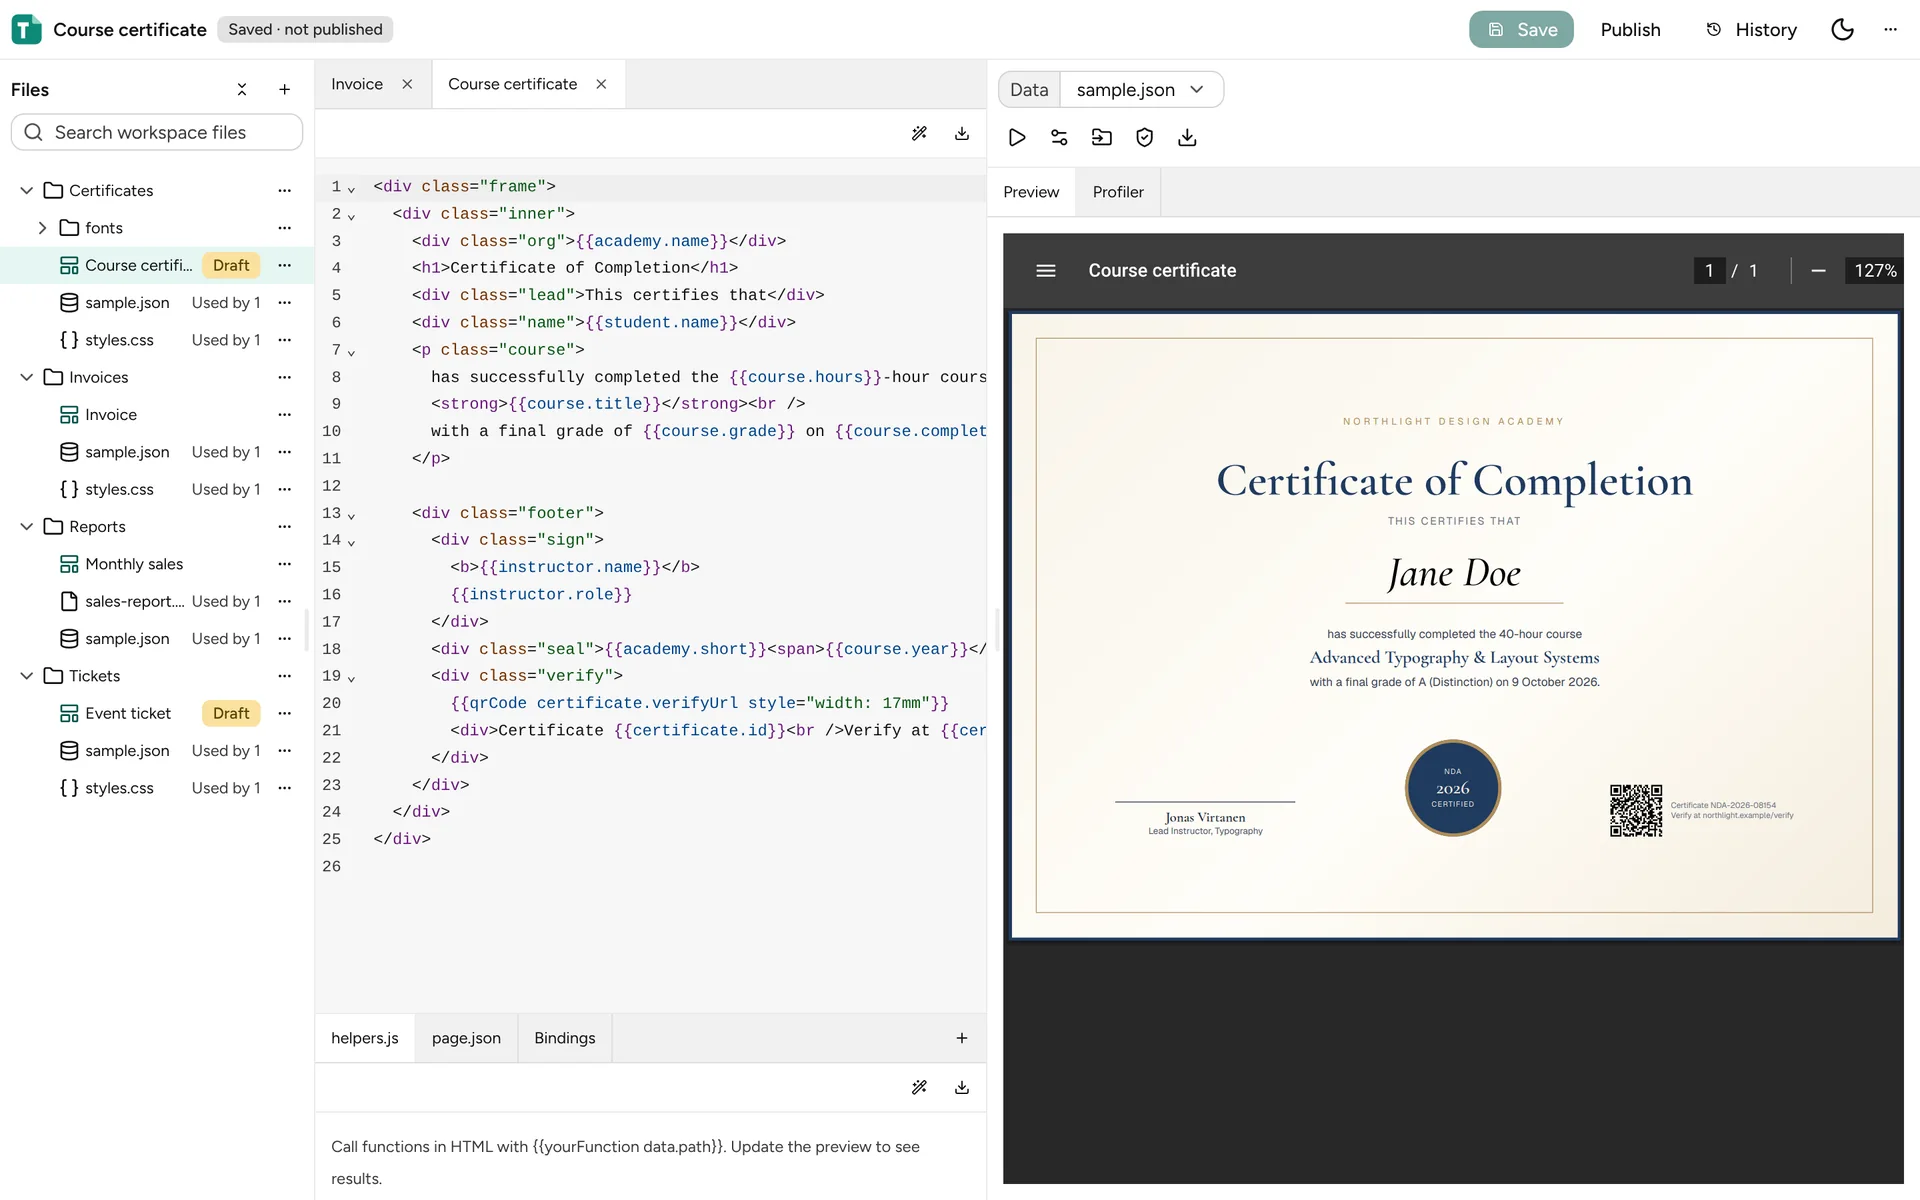
Task: Close the Invoice tab
Action: tap(407, 85)
